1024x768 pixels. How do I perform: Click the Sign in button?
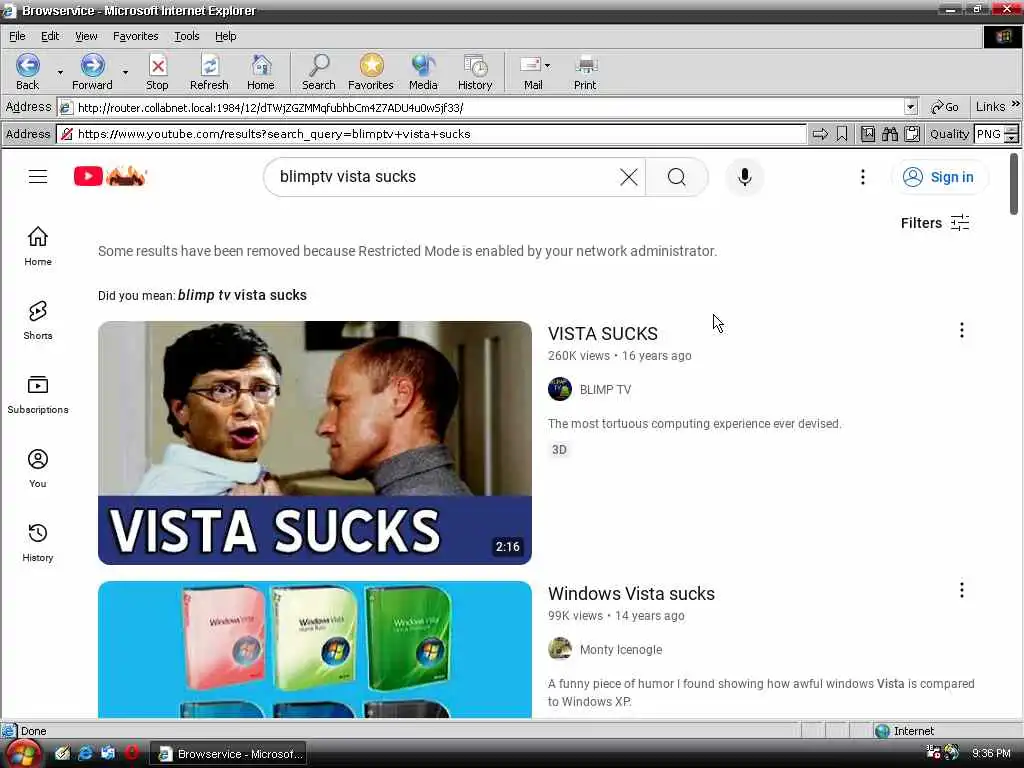(939, 177)
